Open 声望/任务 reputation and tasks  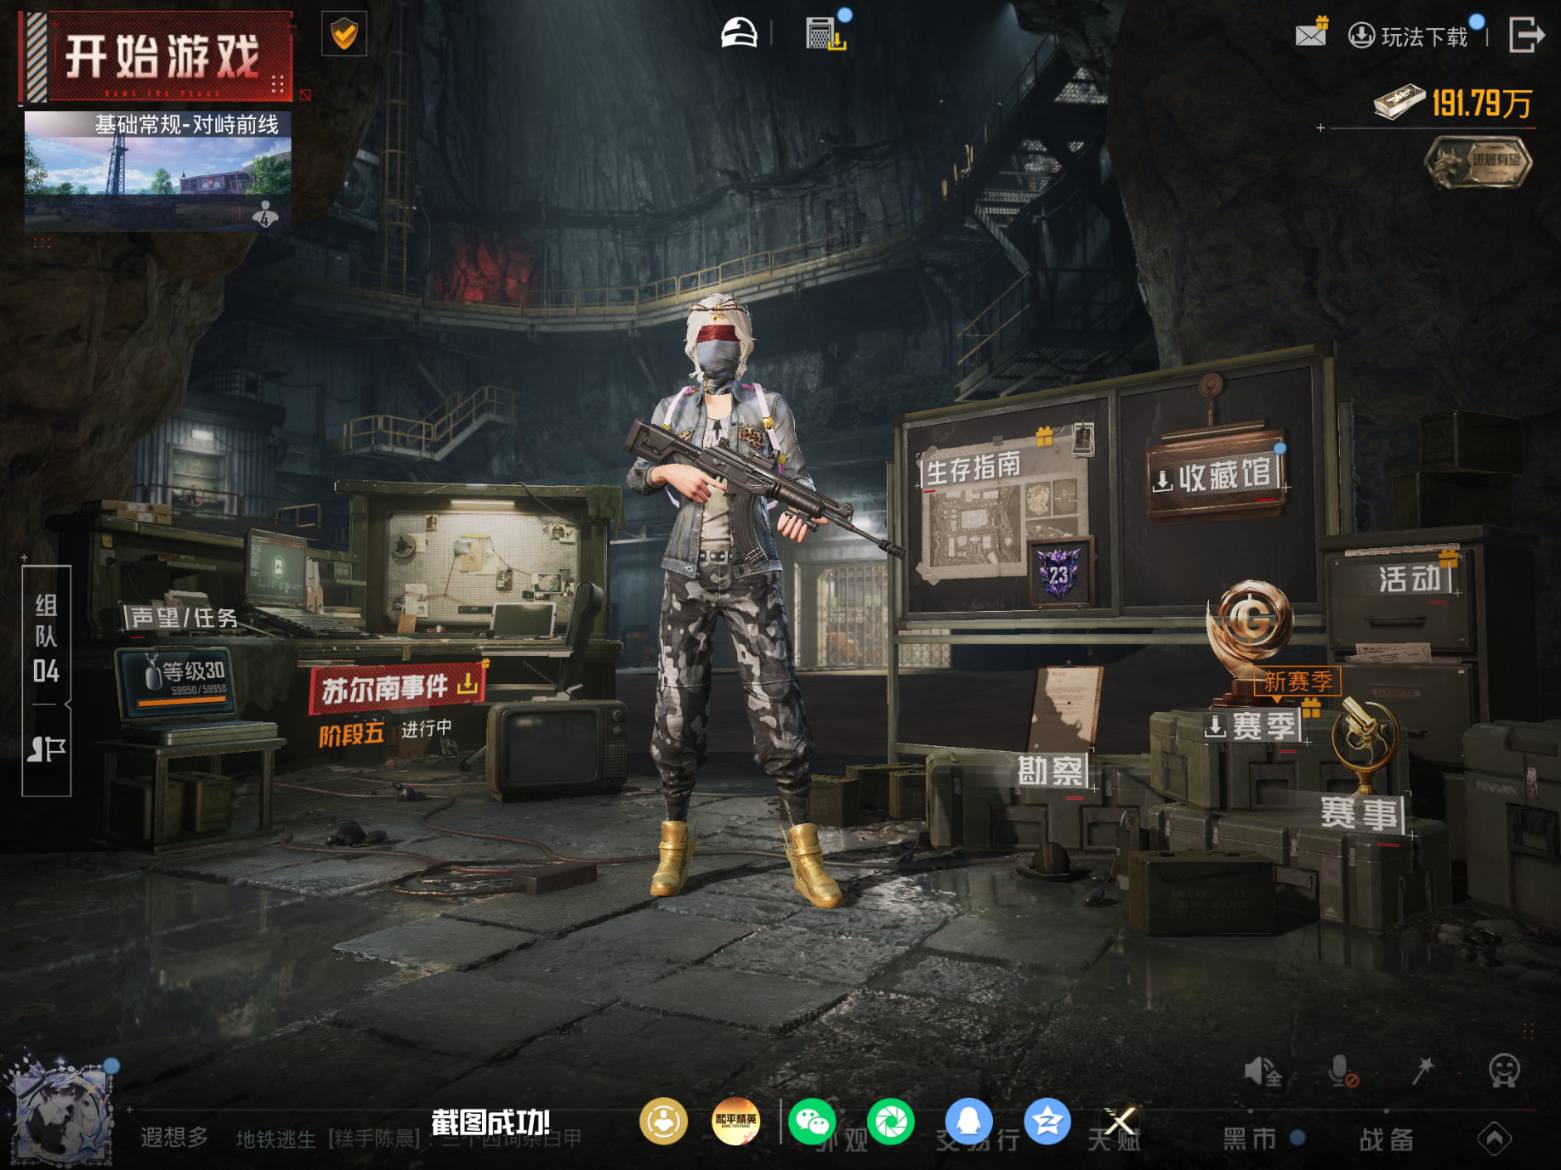[x=184, y=617]
